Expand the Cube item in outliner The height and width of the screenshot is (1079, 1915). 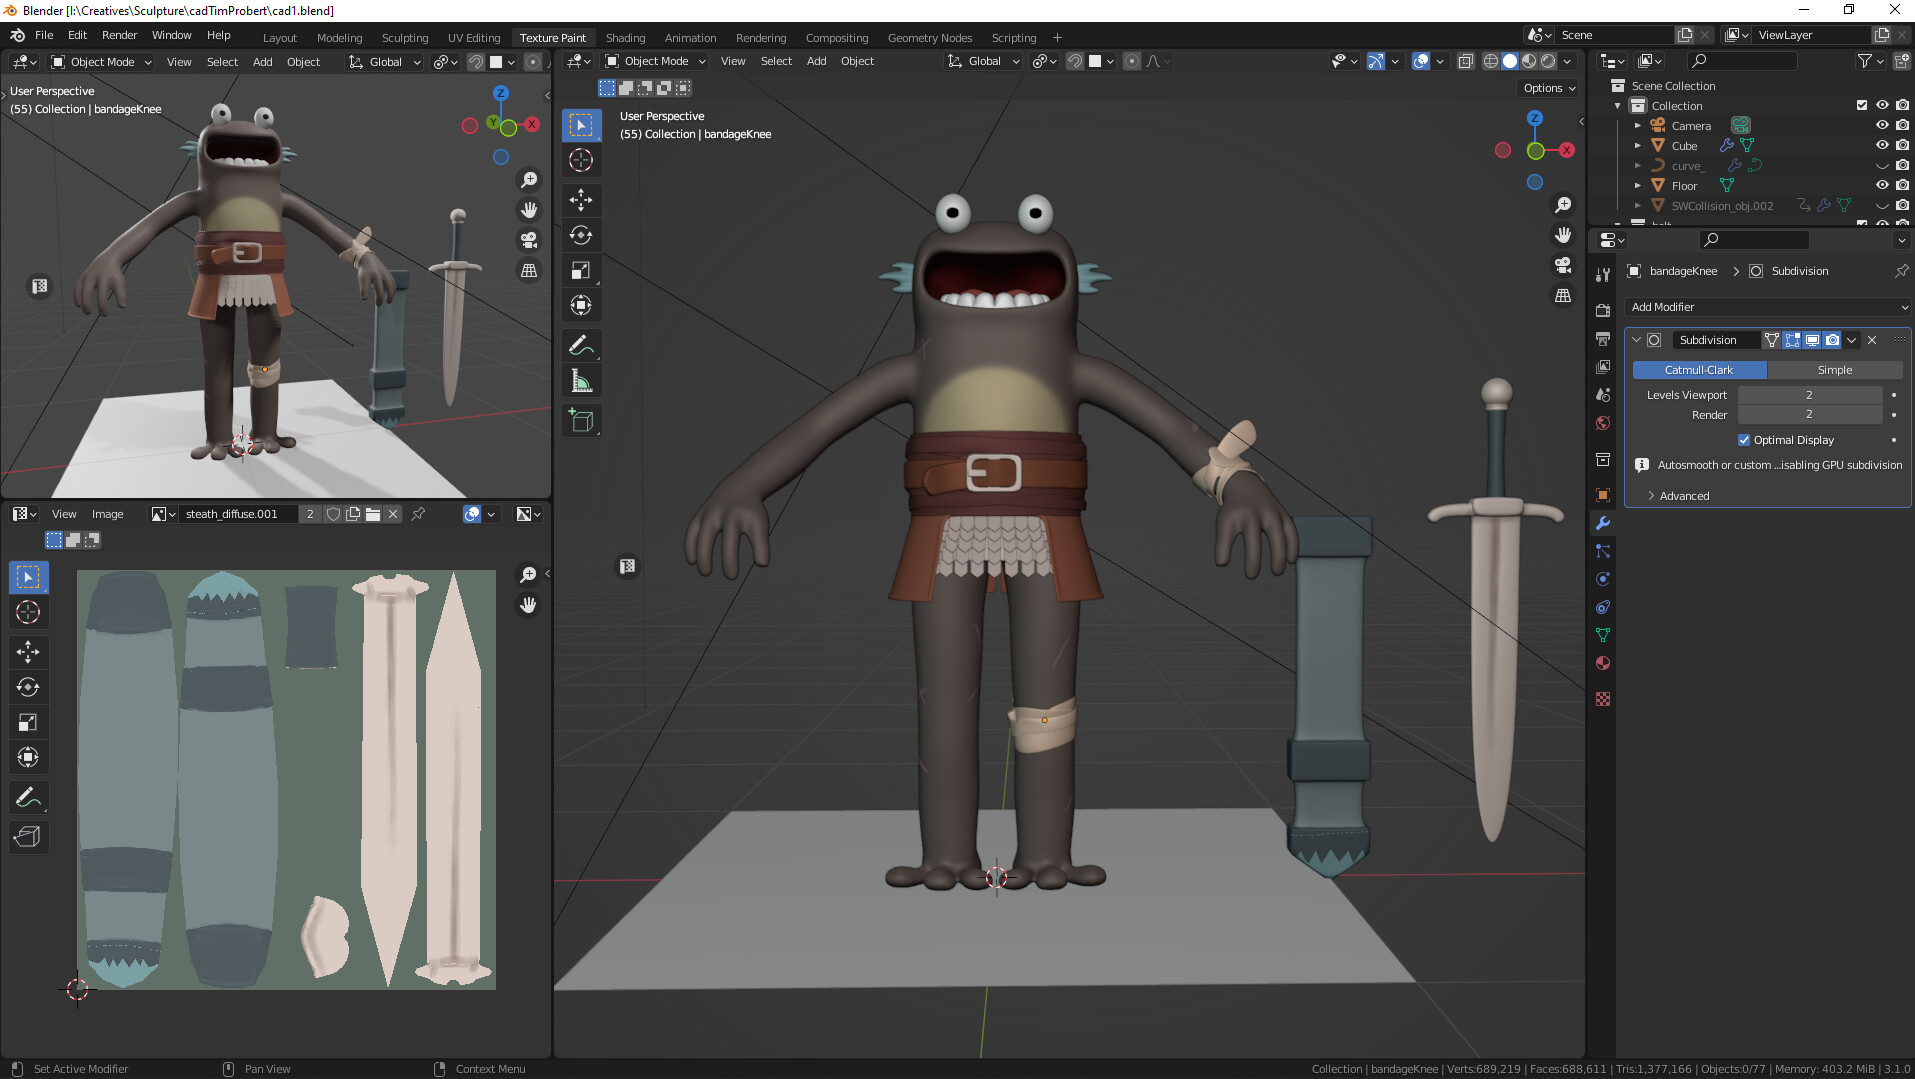pos(1637,146)
